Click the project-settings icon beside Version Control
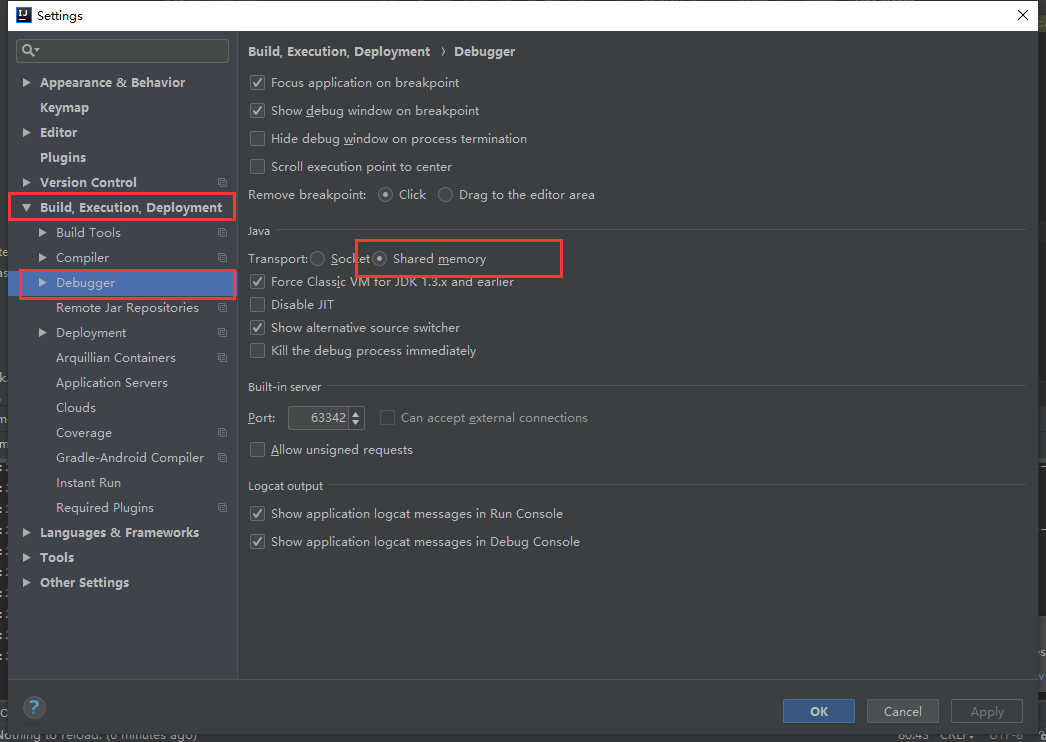 [220, 182]
